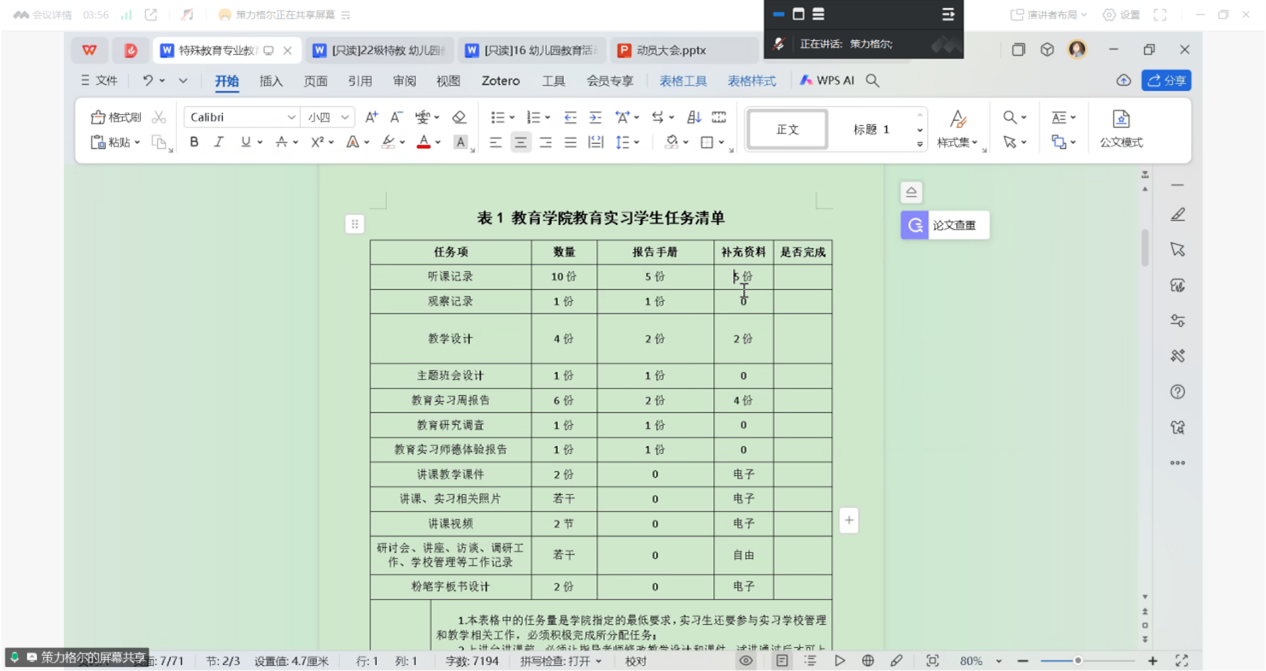The width and height of the screenshot is (1266, 671).
Task: Click the 论文查重 plagiarism check button
Action: click(x=944, y=226)
